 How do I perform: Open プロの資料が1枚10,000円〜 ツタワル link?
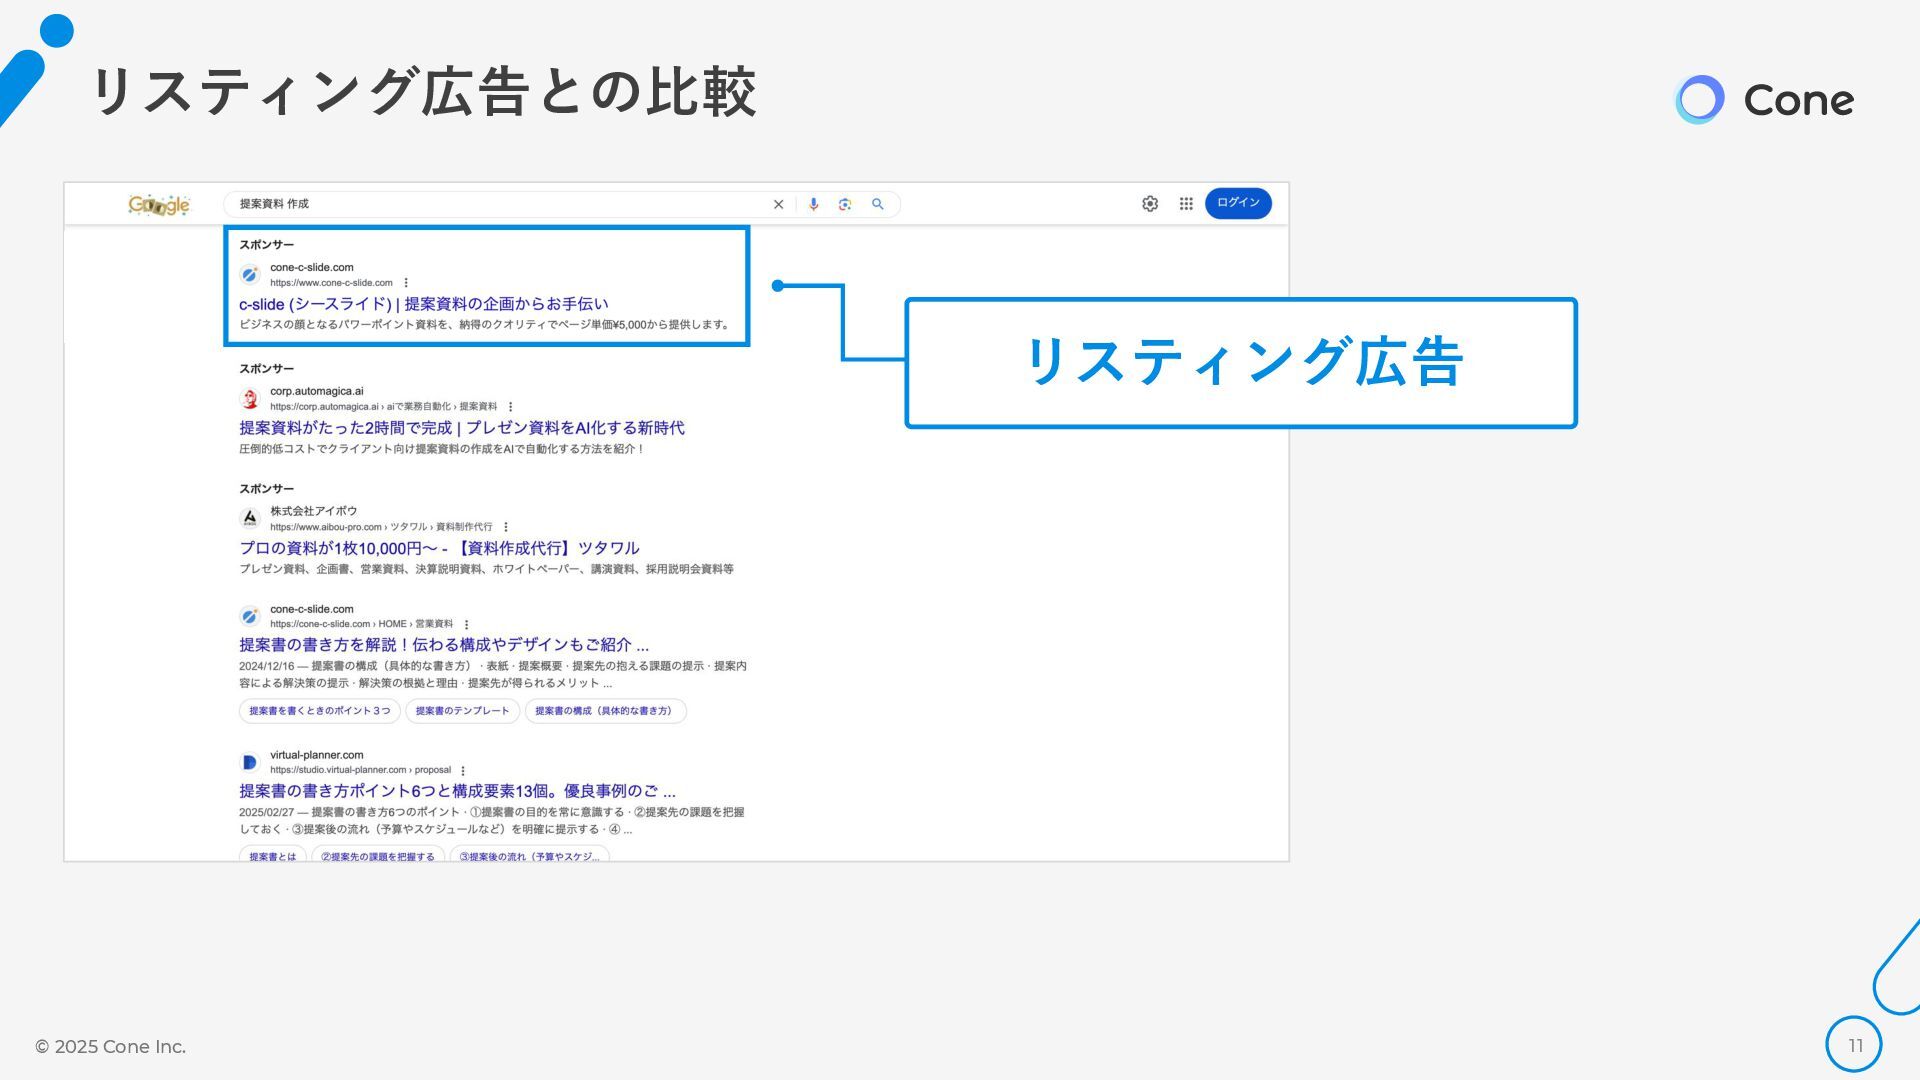click(438, 548)
